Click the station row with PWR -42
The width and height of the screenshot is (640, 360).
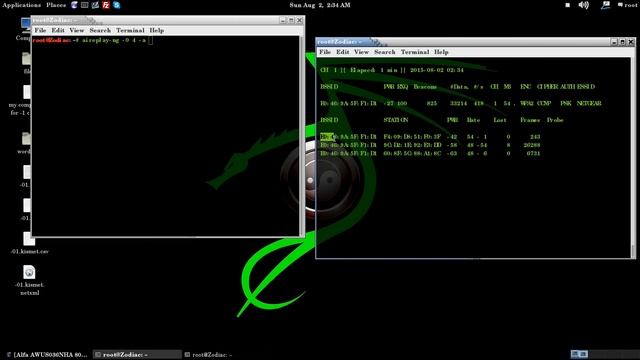[x=430, y=137]
